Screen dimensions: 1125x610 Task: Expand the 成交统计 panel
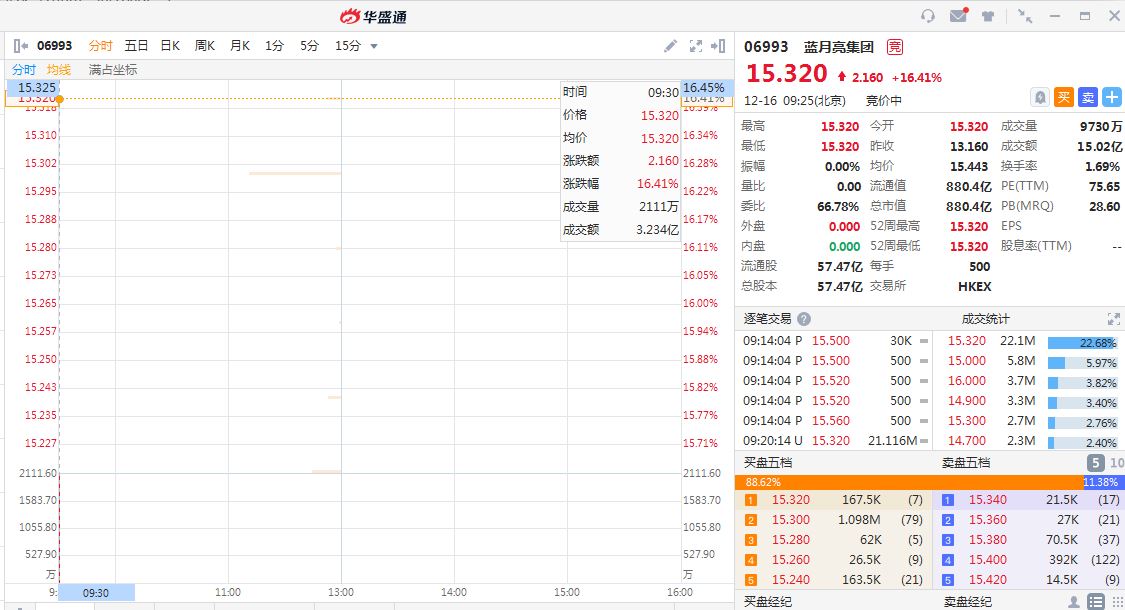click(1114, 319)
